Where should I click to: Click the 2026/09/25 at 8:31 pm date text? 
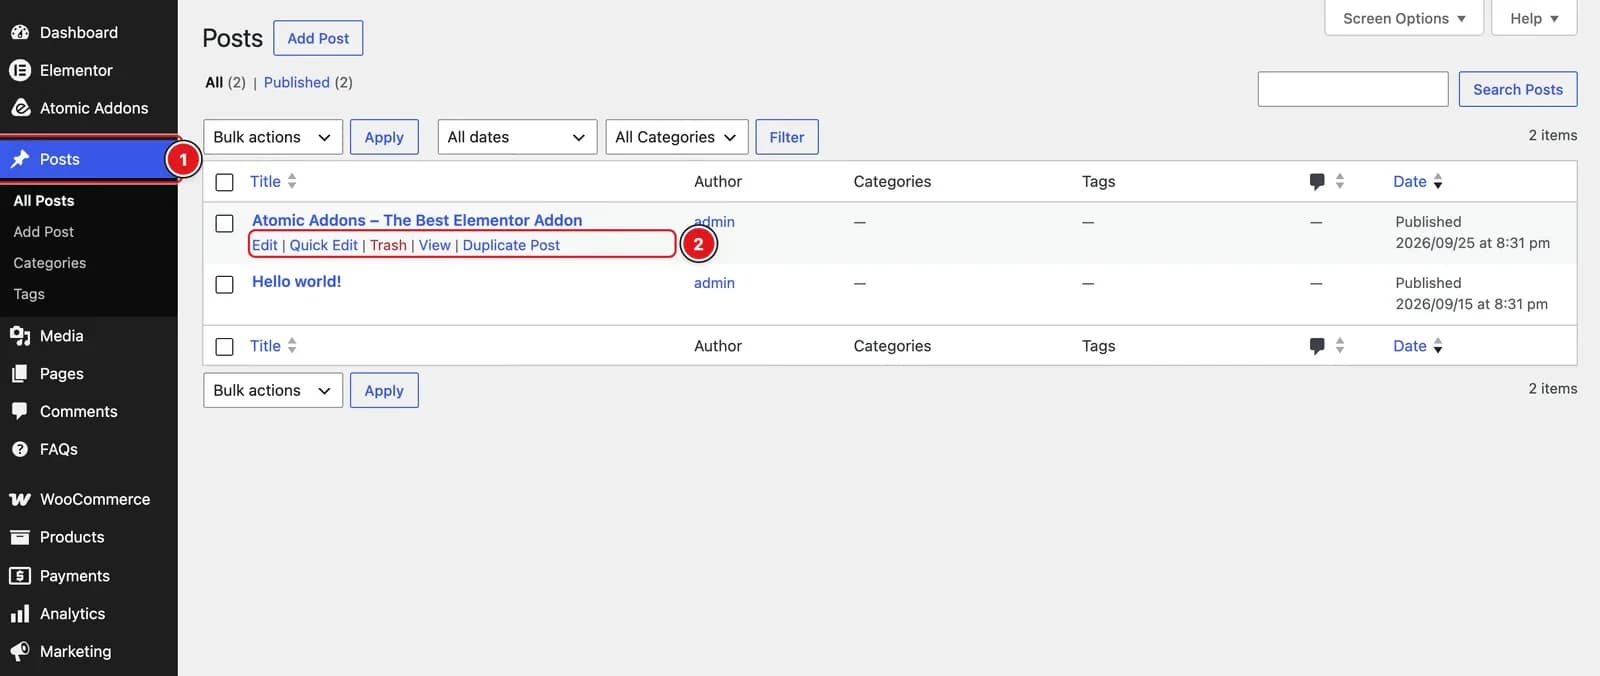click(1473, 243)
